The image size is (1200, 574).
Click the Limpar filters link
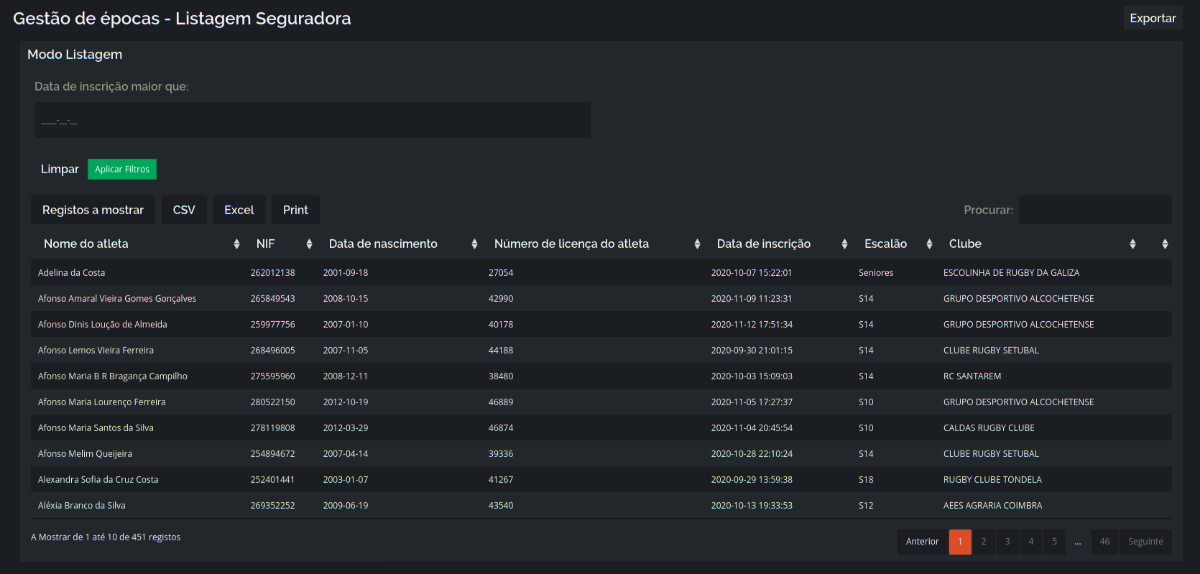point(60,169)
